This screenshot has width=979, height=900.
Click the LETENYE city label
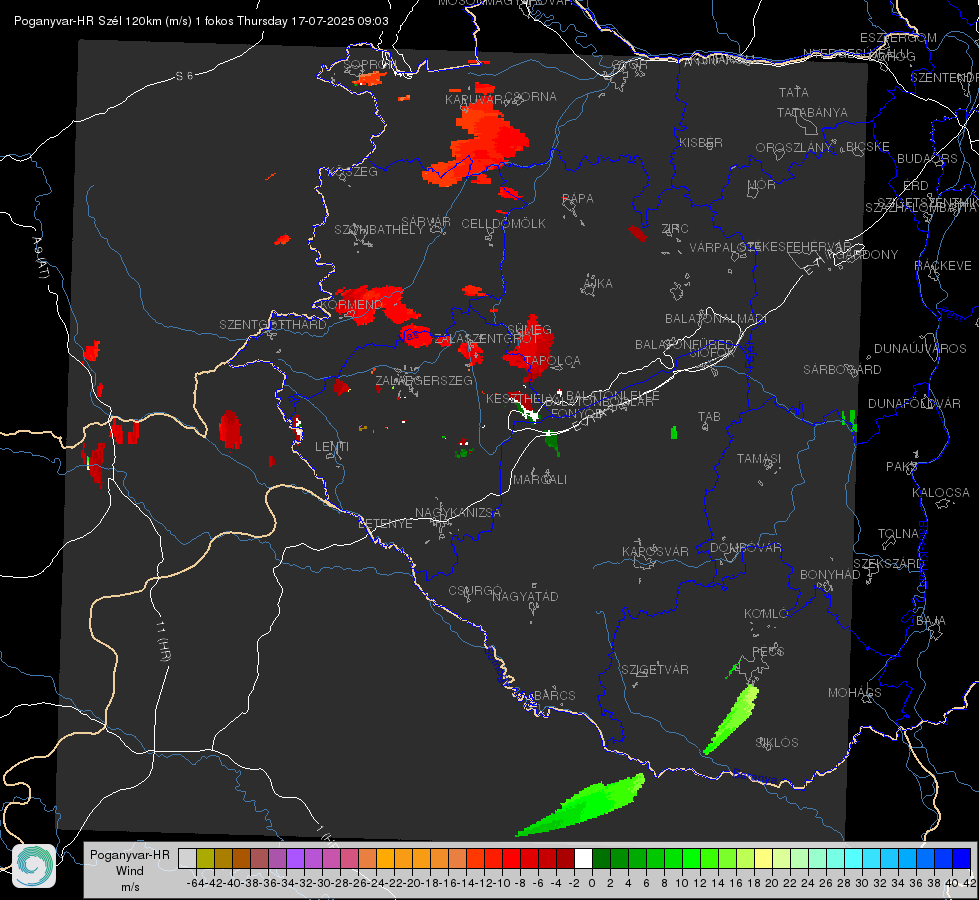pos(385,524)
